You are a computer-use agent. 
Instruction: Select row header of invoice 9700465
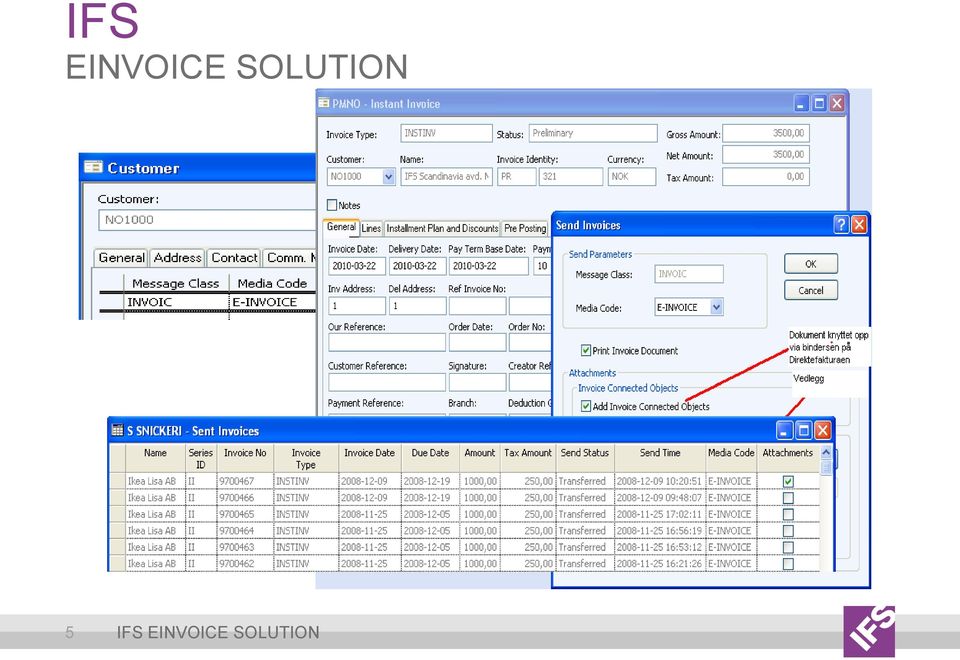click(117, 514)
